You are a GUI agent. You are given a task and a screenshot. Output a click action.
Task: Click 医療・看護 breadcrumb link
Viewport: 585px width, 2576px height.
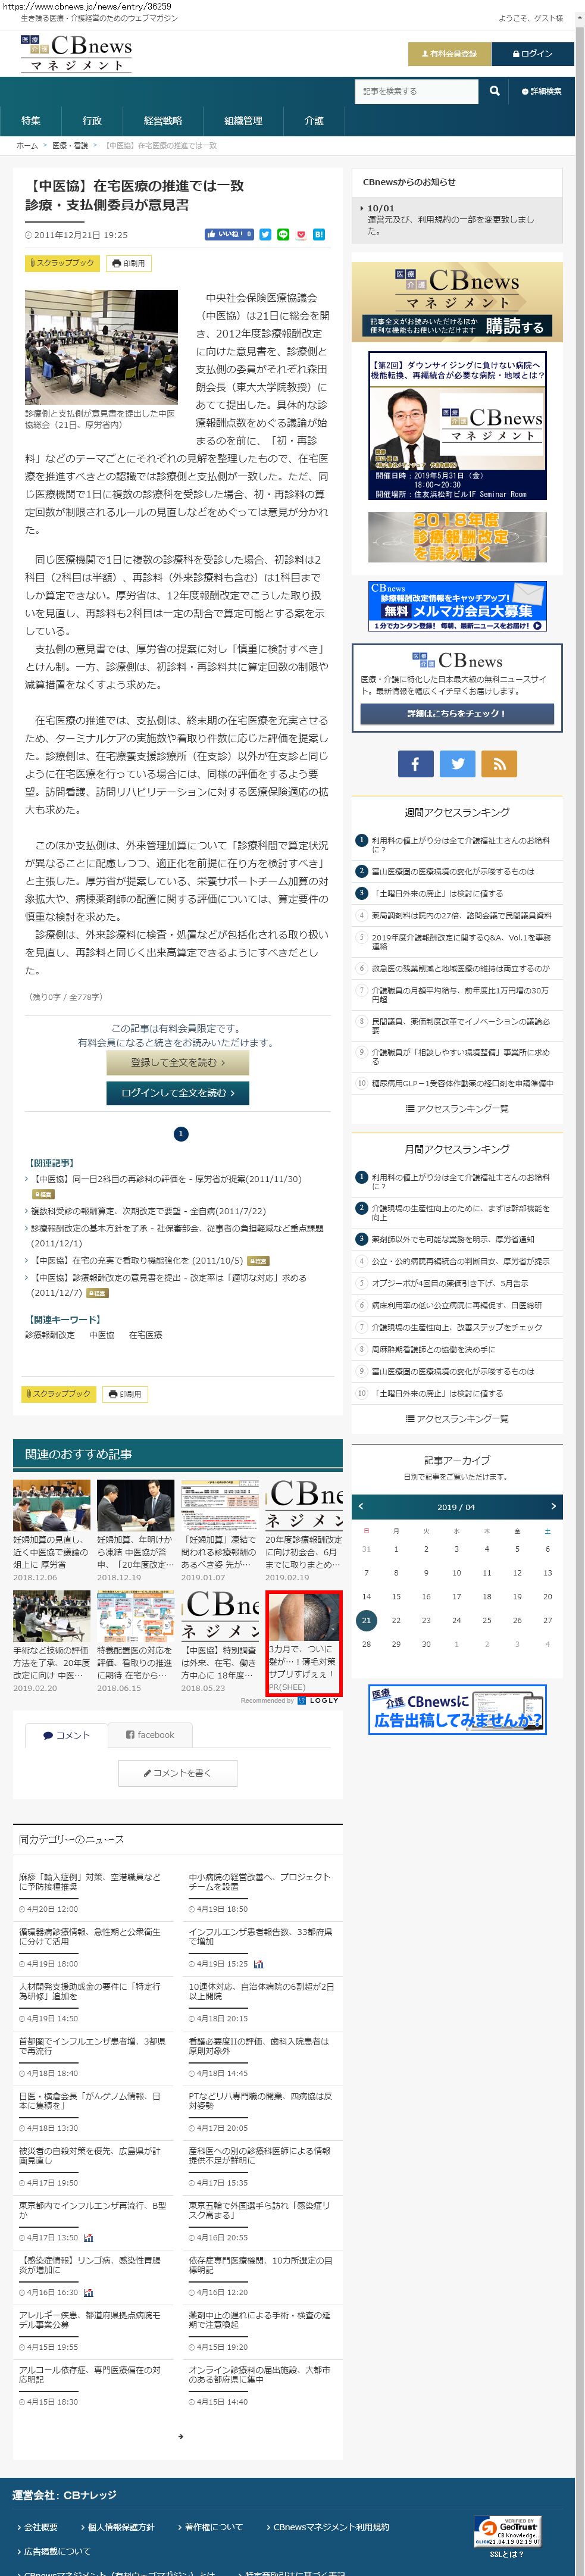(71, 146)
